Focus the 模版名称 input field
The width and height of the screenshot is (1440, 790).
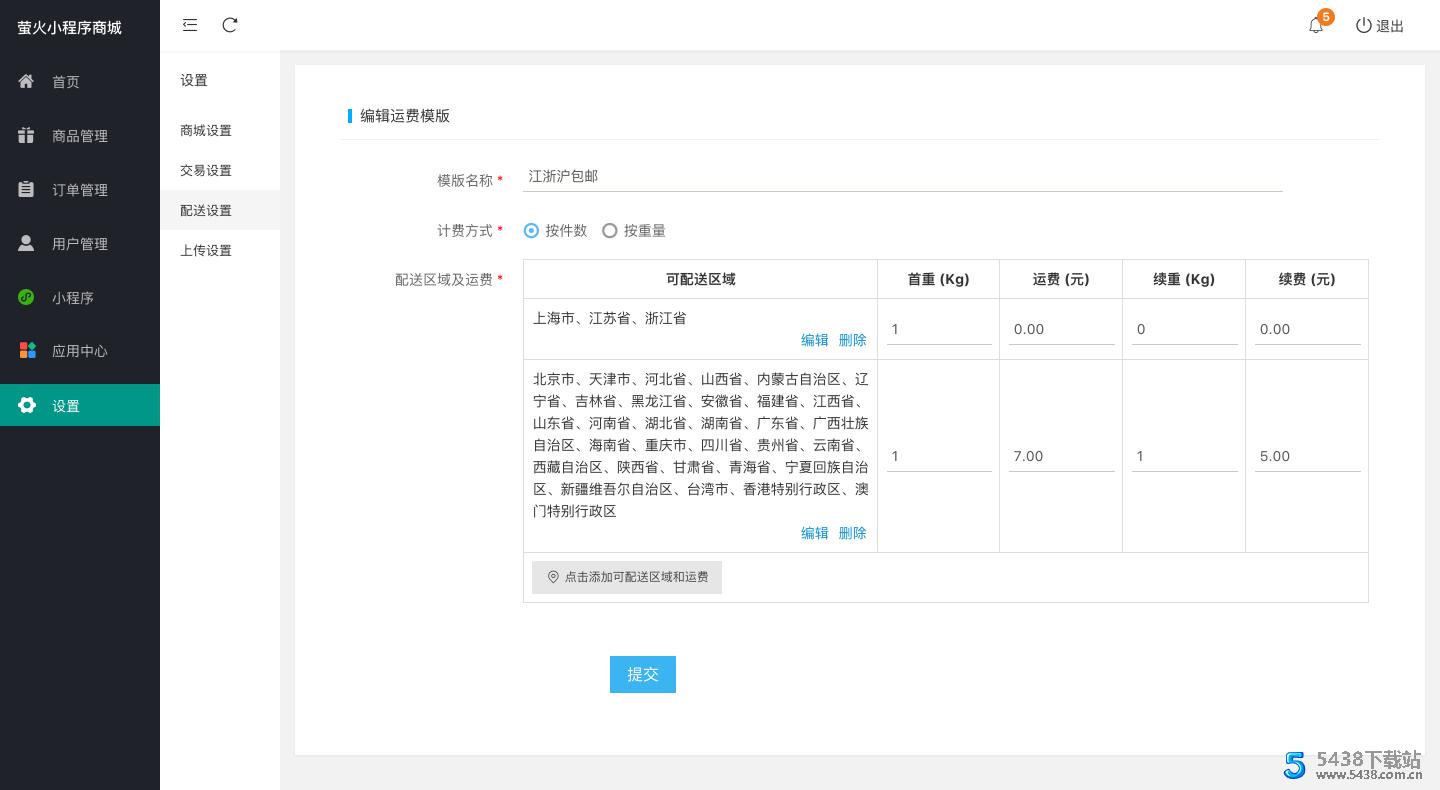[902, 177]
